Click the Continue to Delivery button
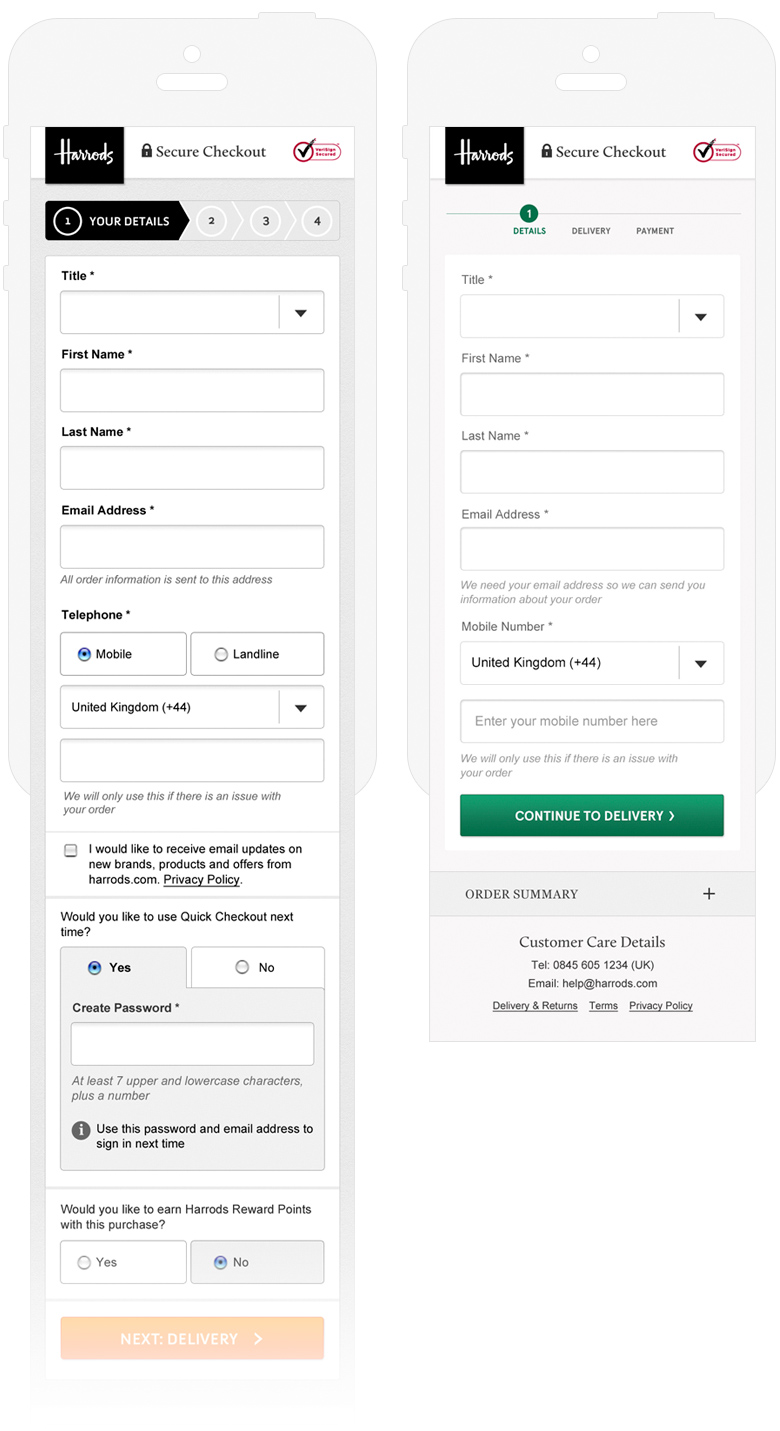This screenshot has height=1431, width=780. [x=592, y=815]
